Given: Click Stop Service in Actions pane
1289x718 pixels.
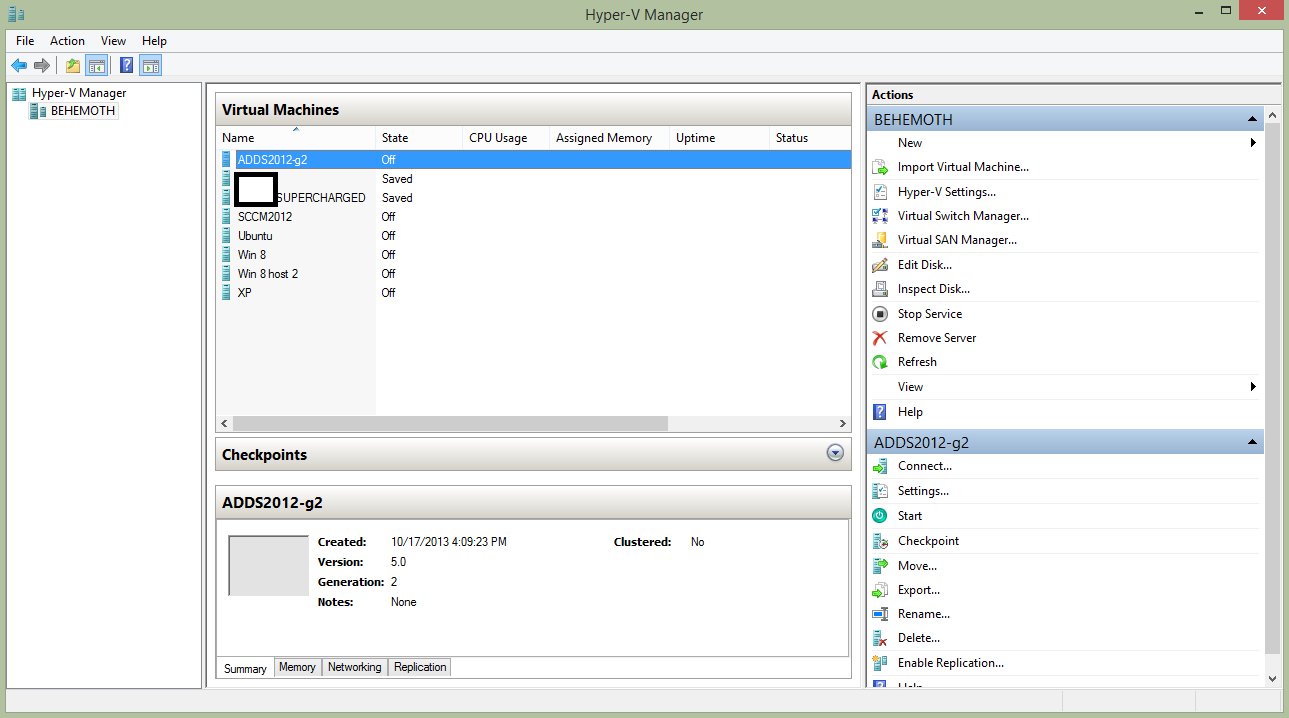Looking at the screenshot, I should (930, 314).
